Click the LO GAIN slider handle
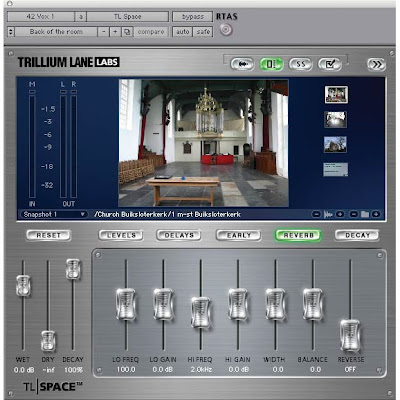The height and width of the screenshot is (400, 400). [163, 304]
